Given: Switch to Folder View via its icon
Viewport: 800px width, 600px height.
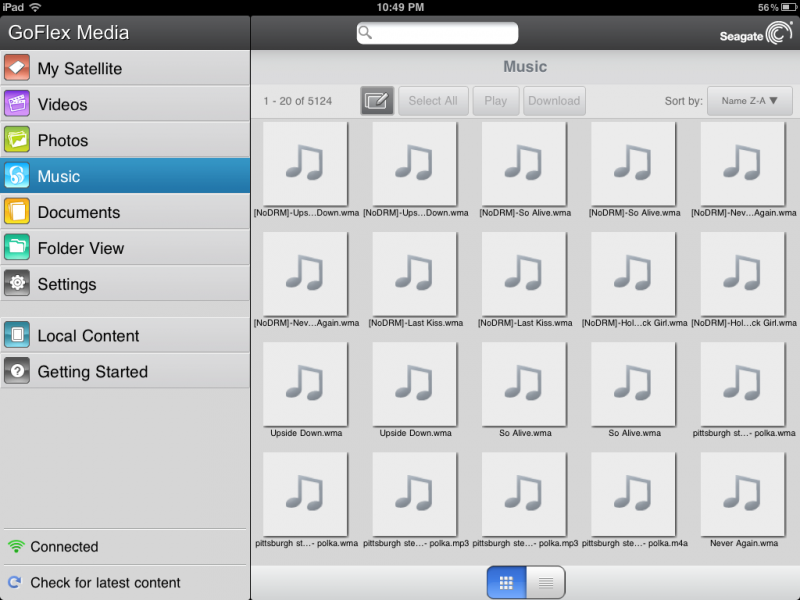Looking at the screenshot, I should pyautogui.click(x=17, y=248).
